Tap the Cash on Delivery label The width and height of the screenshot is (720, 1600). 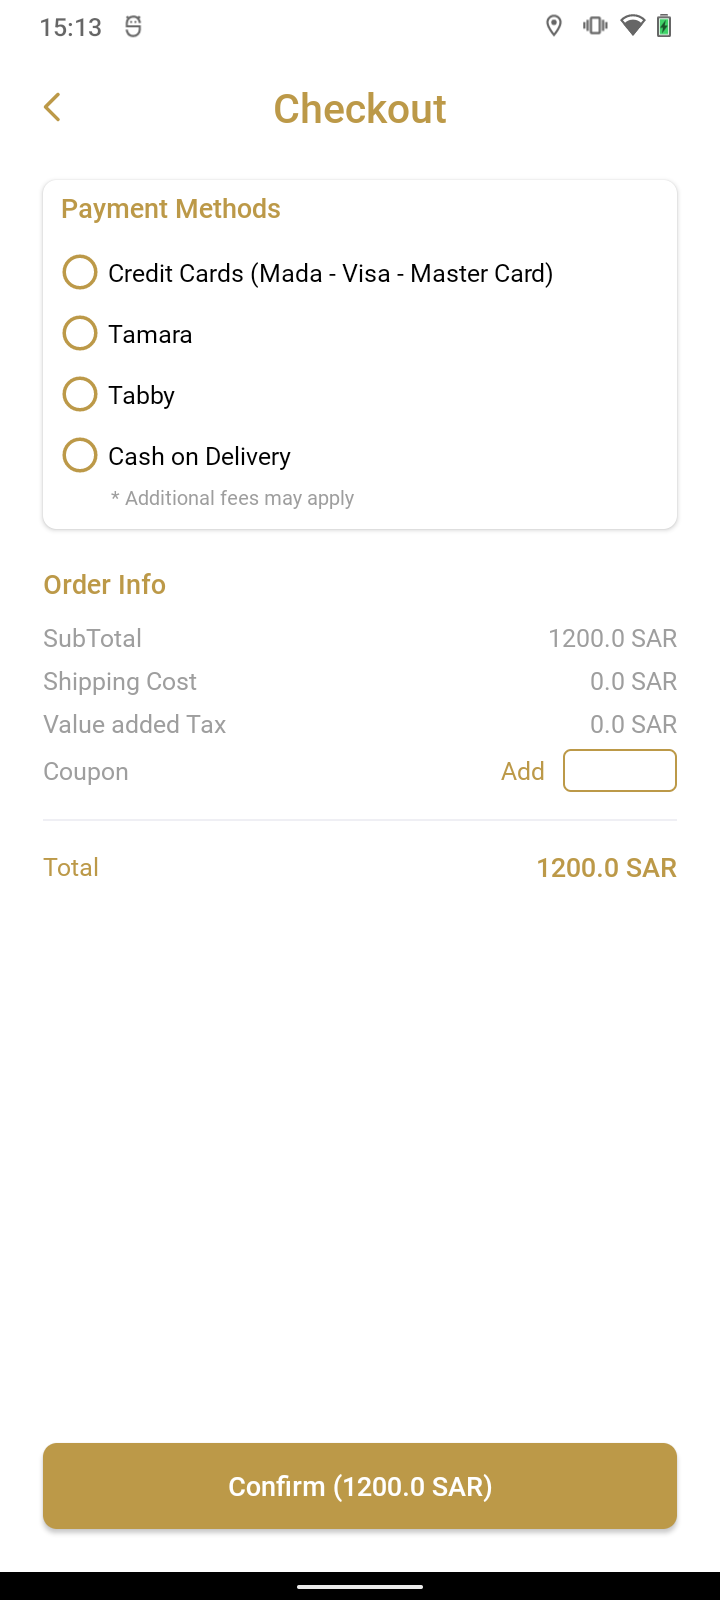point(200,456)
